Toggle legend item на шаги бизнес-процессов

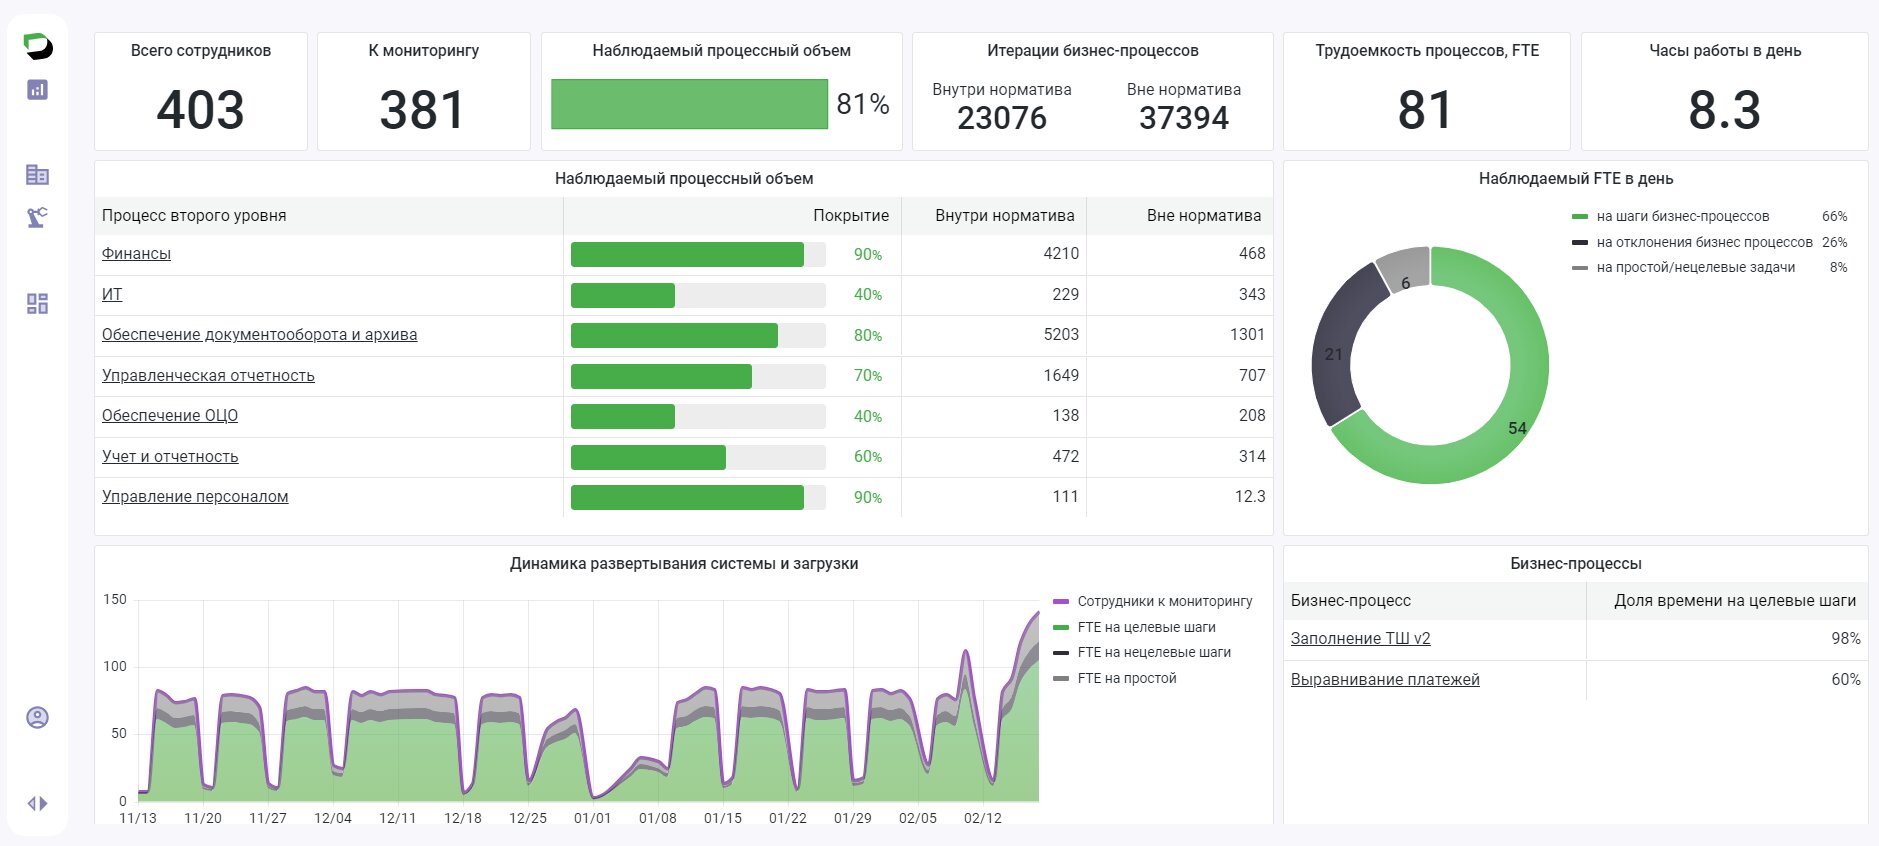1683,216
